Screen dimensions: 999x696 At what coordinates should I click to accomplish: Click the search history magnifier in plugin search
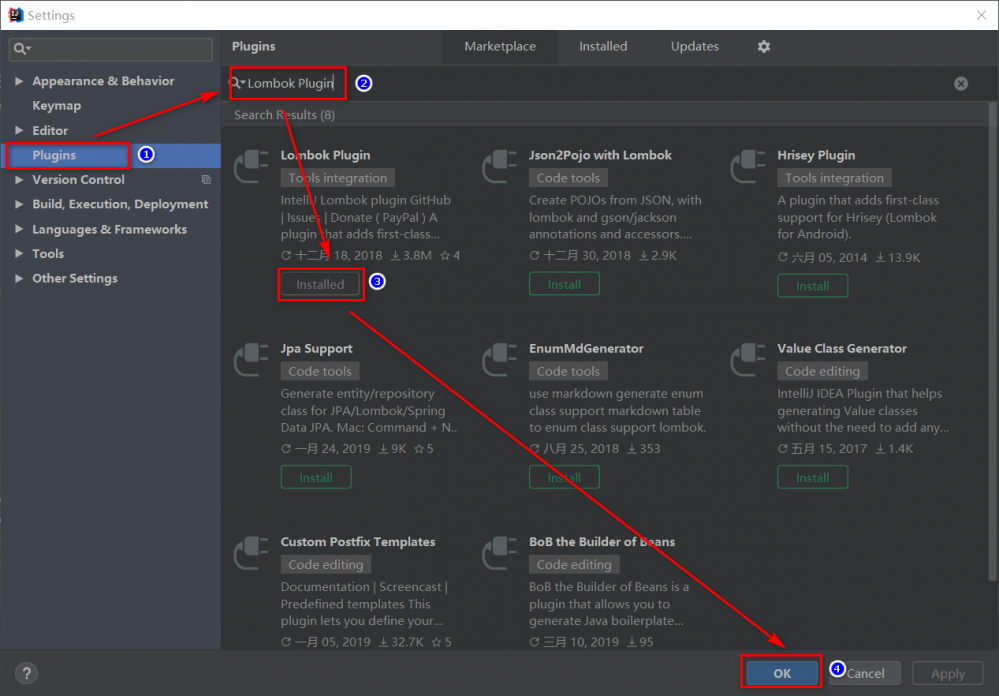[x=236, y=83]
